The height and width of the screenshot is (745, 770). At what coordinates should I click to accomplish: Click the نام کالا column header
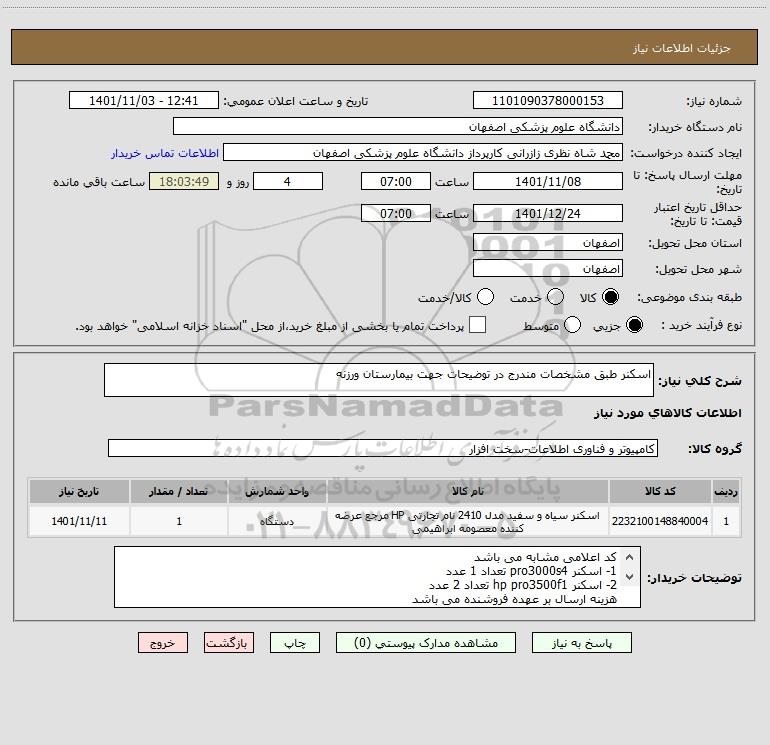[468, 491]
